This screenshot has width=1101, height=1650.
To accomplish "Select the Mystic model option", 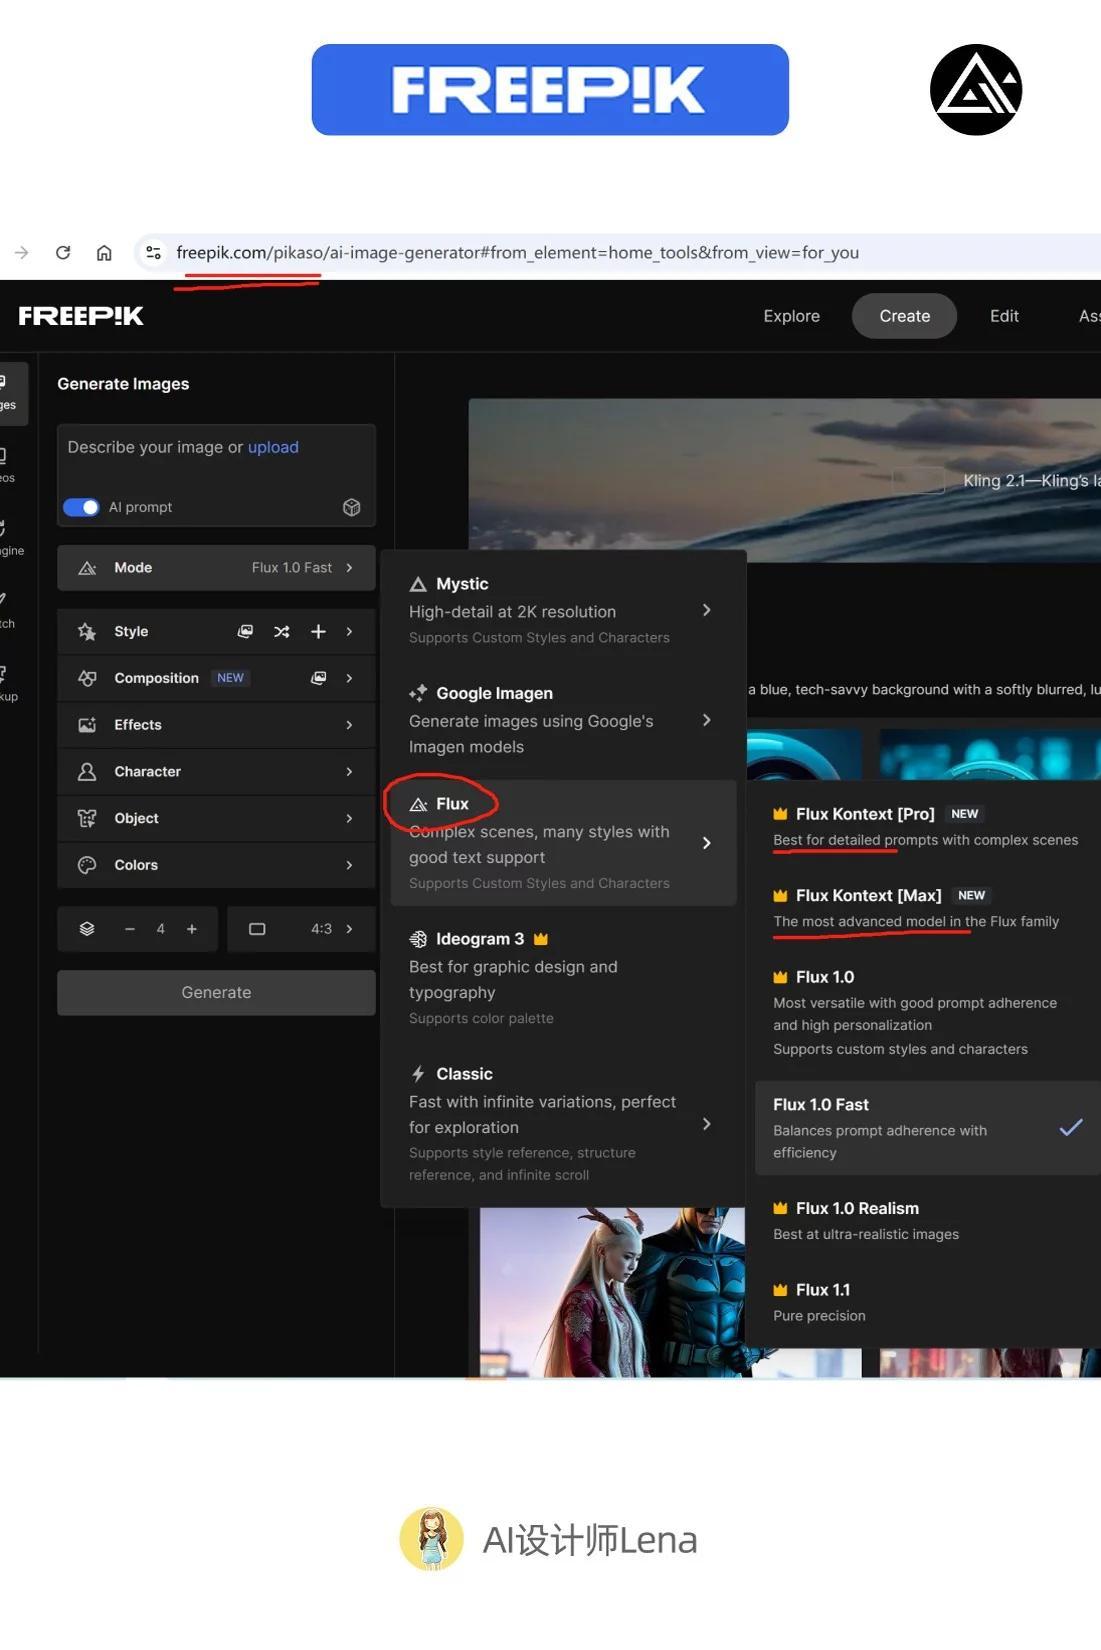I will pos(563,610).
